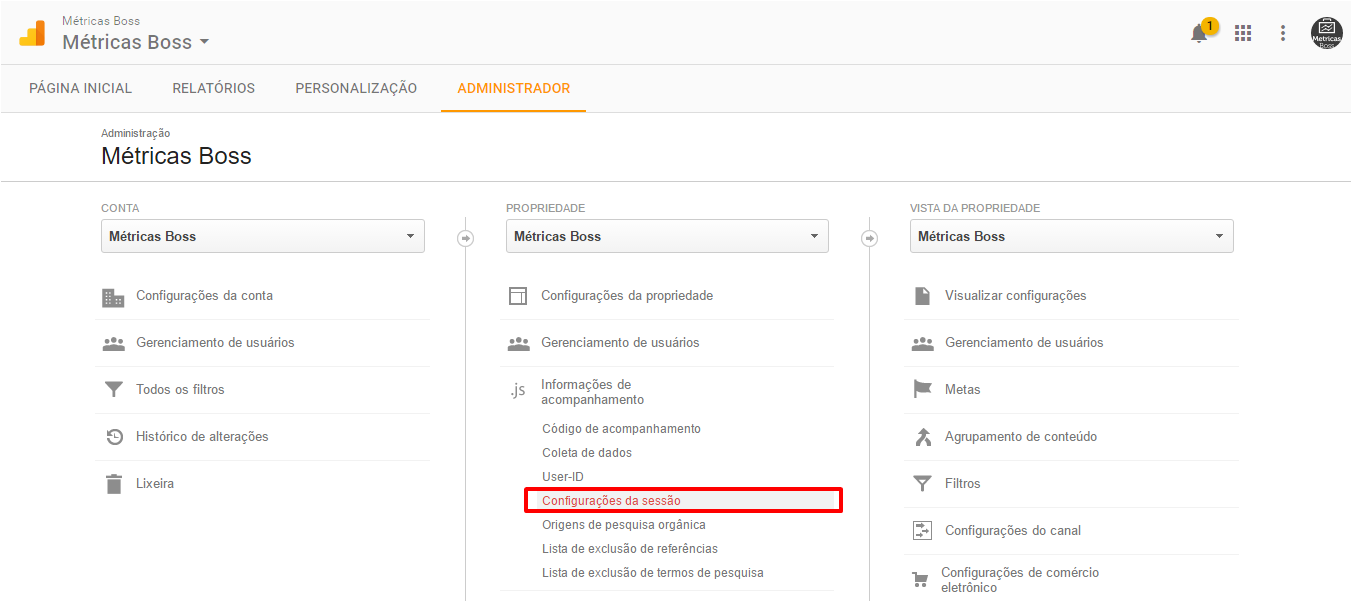Click the Google Analytics logo icon

tap(32, 33)
